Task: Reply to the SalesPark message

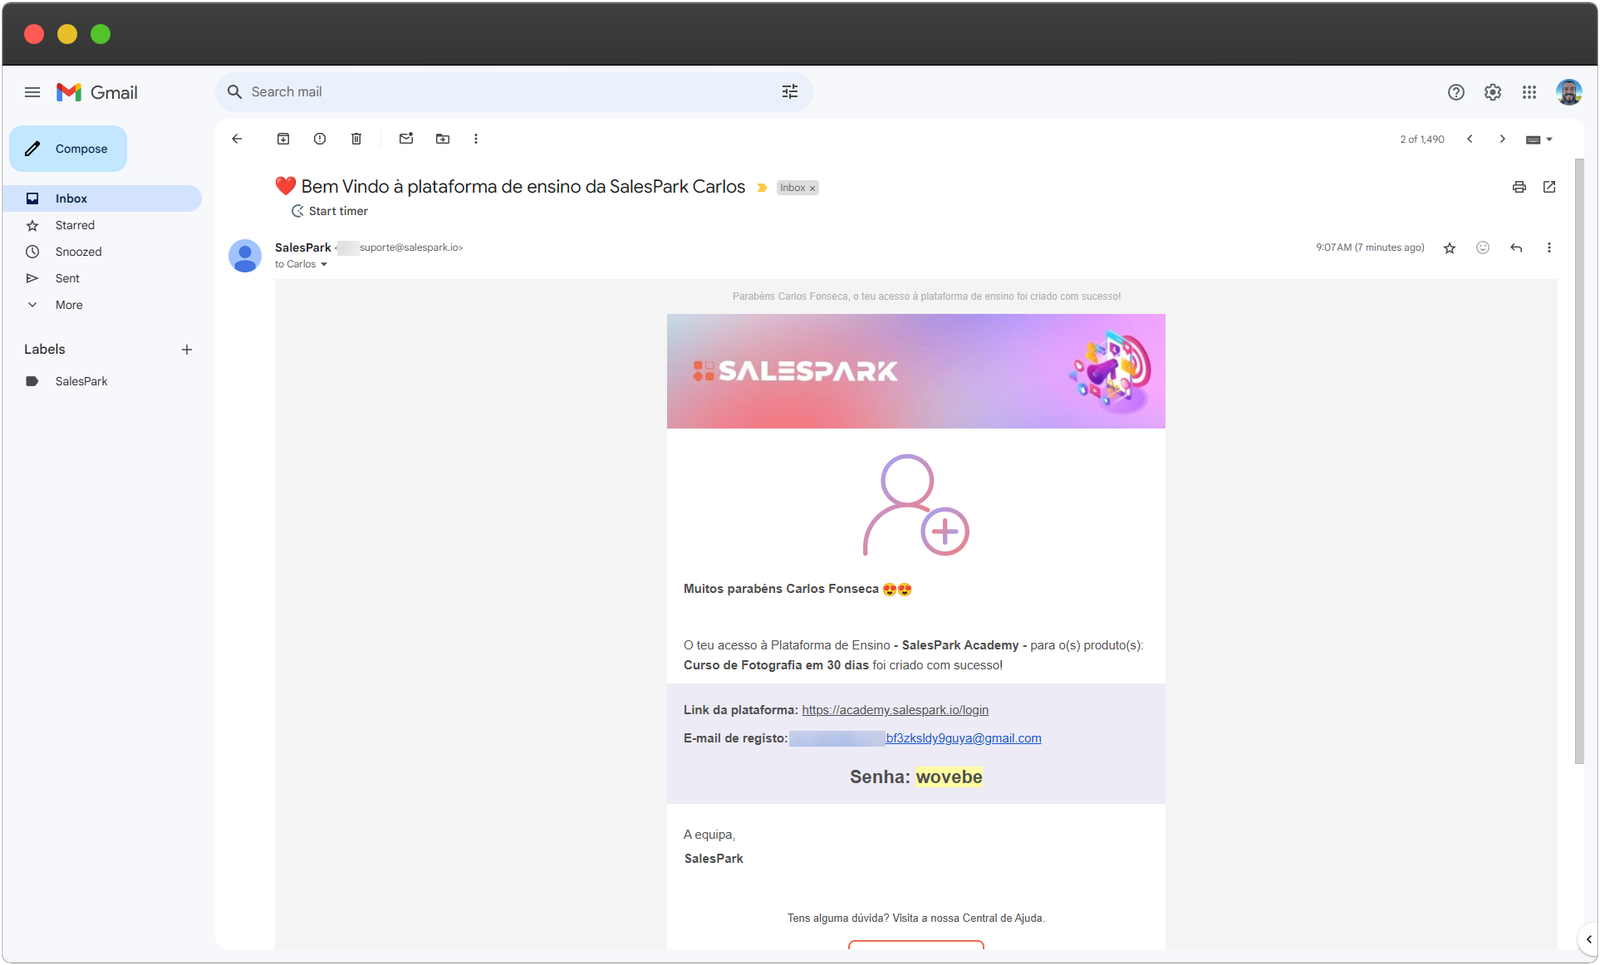Action: (x=1516, y=248)
